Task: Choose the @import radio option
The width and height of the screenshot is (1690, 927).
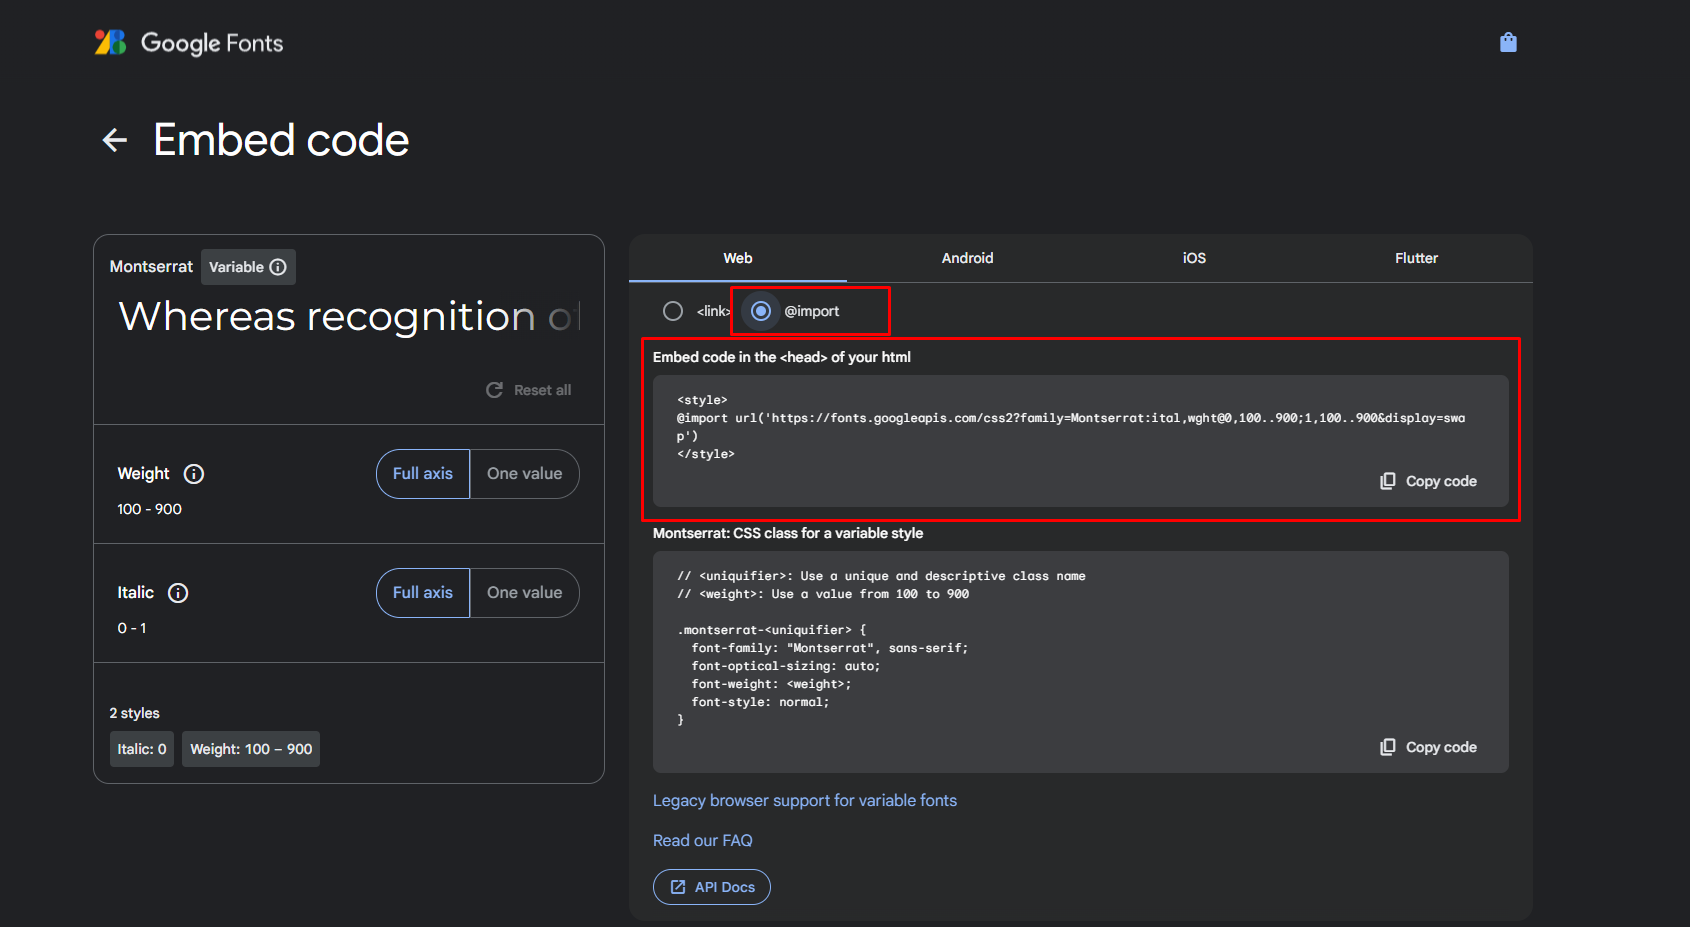Action: coord(761,311)
